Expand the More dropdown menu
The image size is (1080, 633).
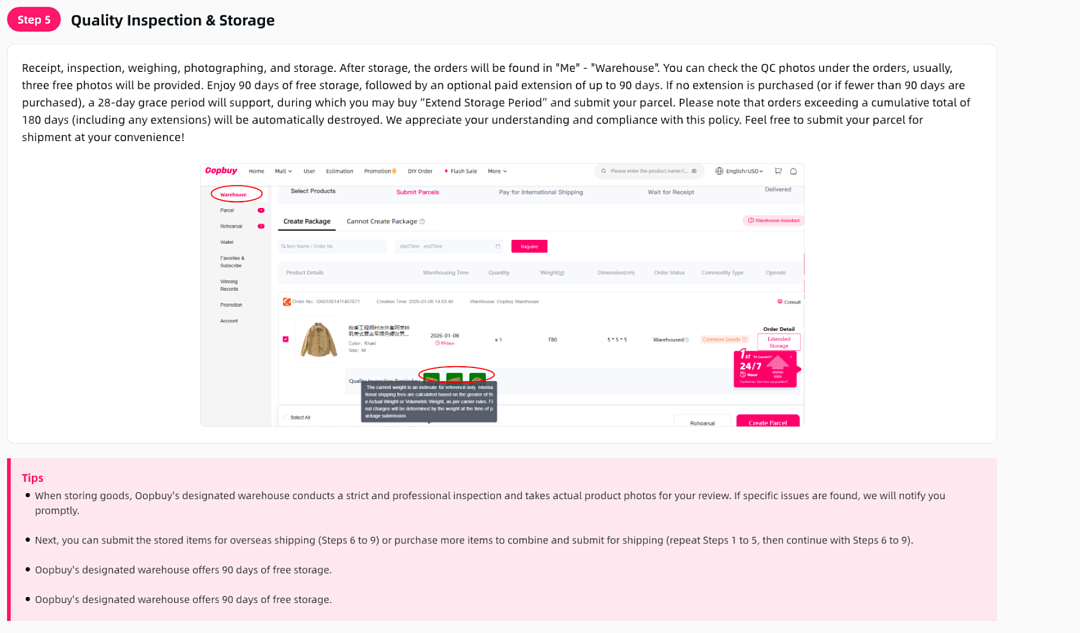point(497,171)
